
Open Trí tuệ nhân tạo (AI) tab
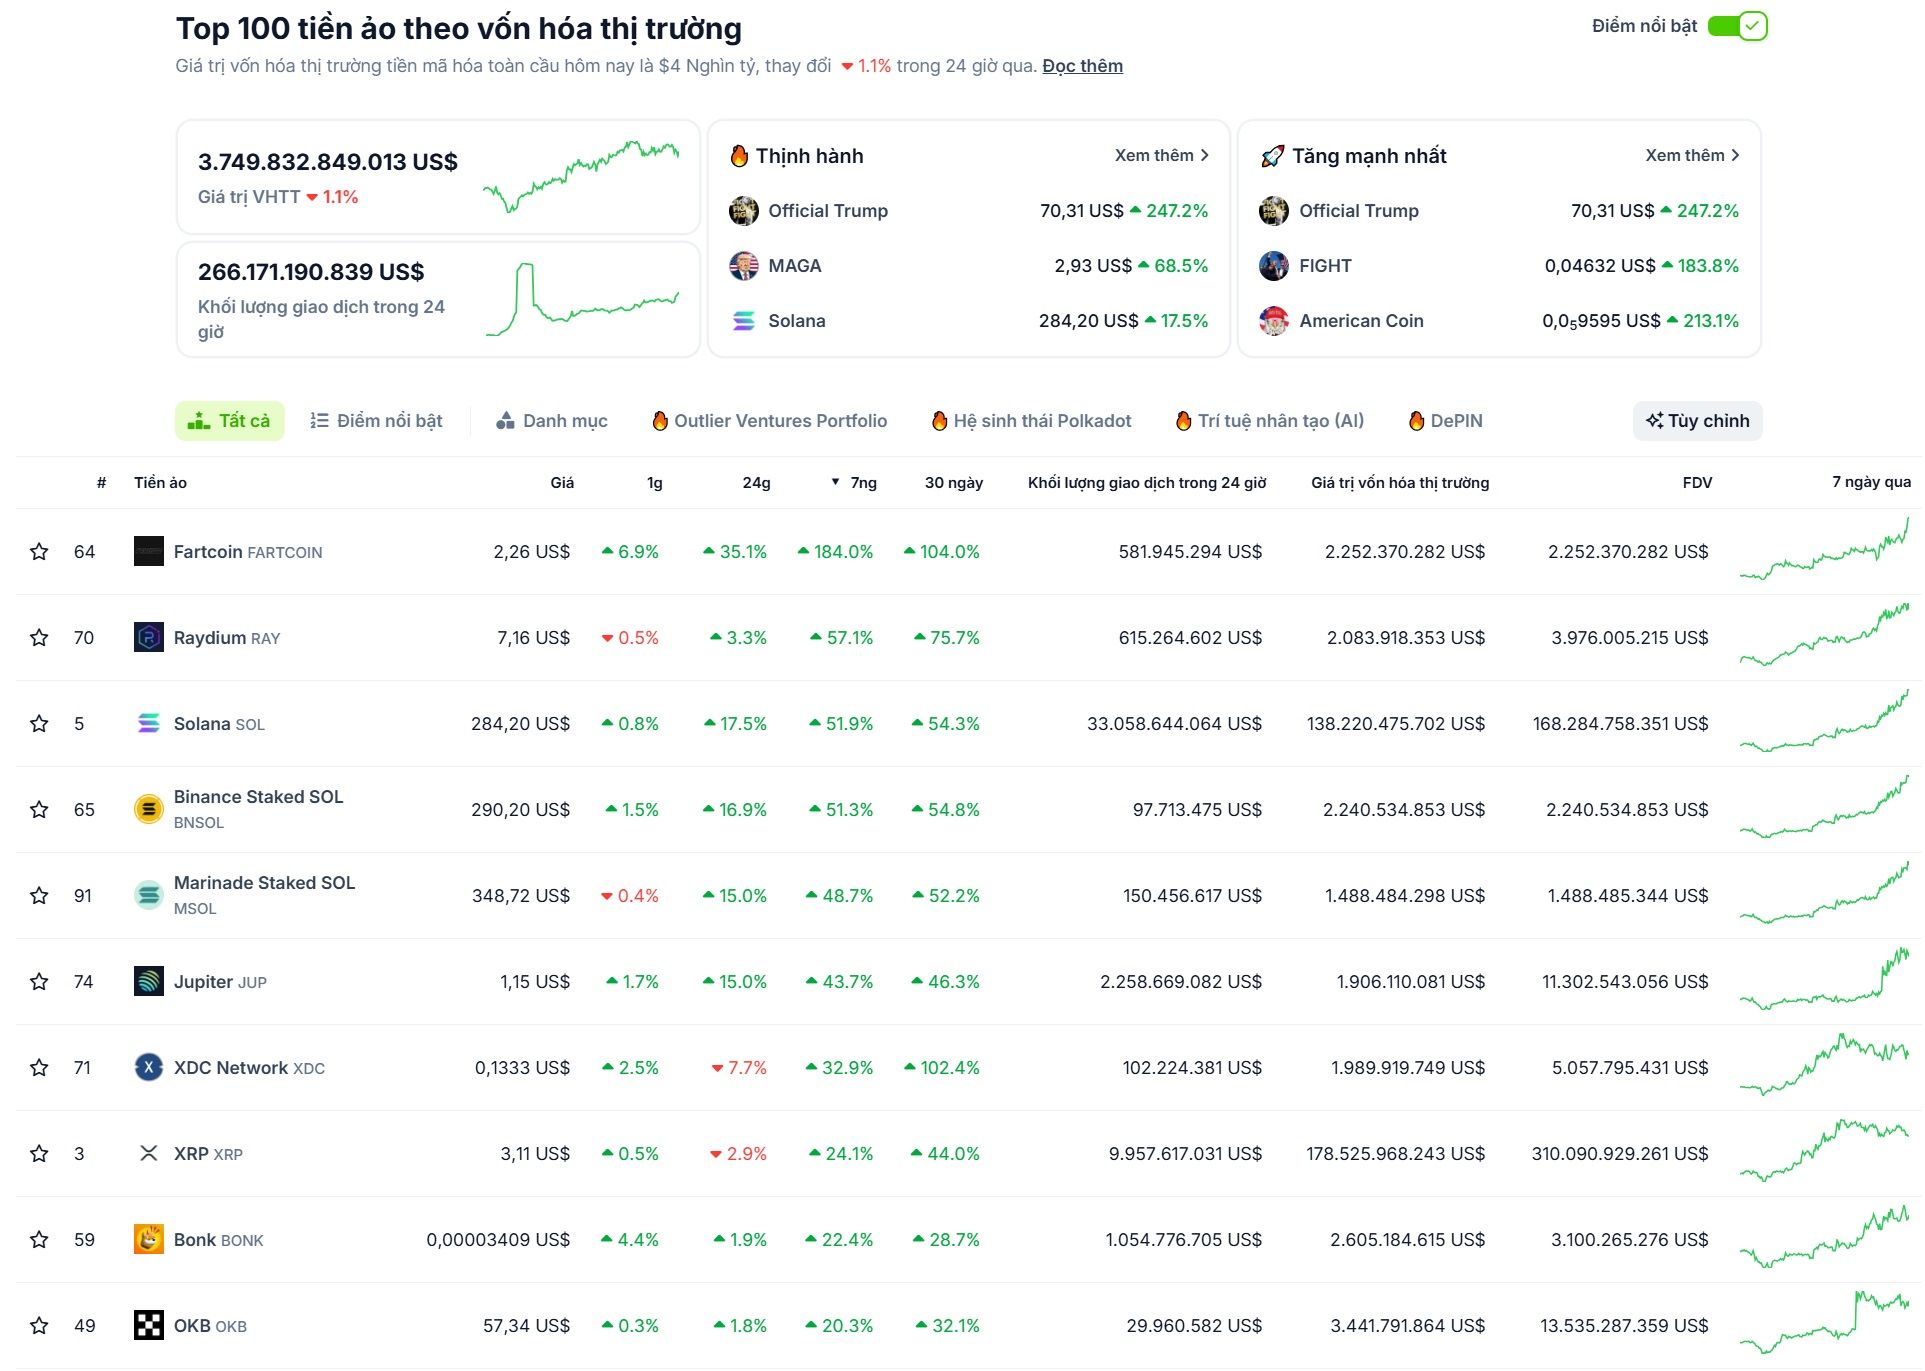click(x=1270, y=421)
